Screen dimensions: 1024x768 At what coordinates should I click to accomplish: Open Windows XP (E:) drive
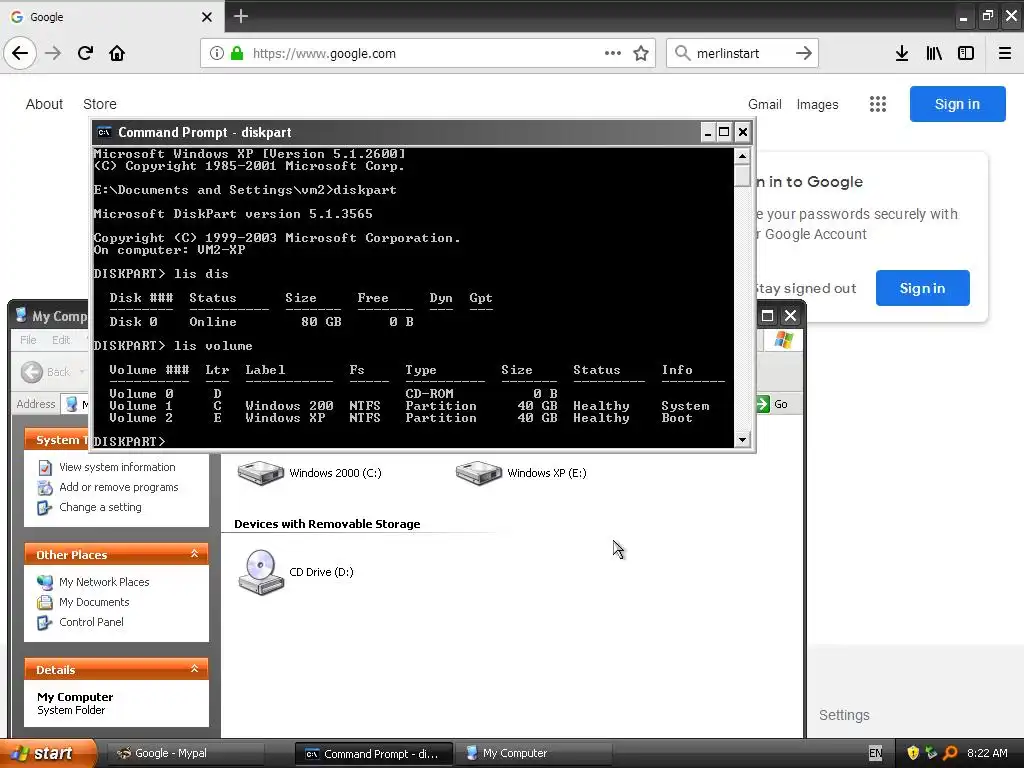click(521, 472)
